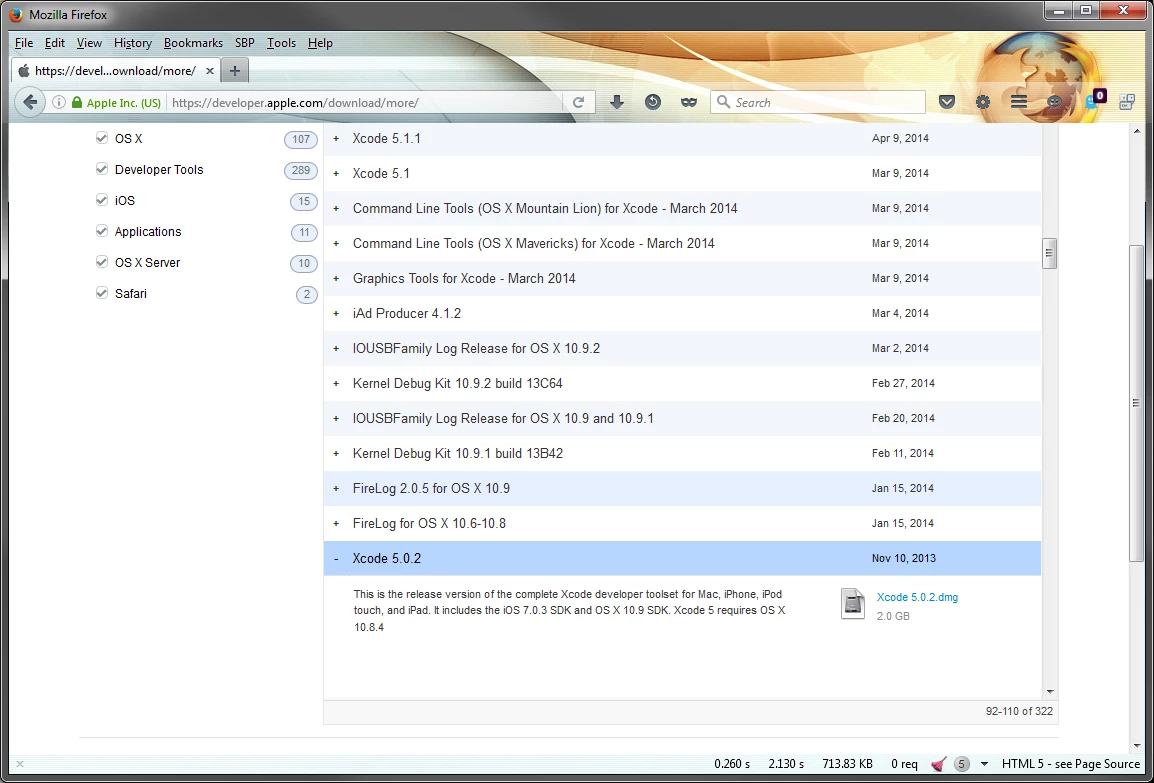This screenshot has width=1154, height=783.
Task: Click the green padlock Apple Inc. (US) badge
Action: (116, 103)
